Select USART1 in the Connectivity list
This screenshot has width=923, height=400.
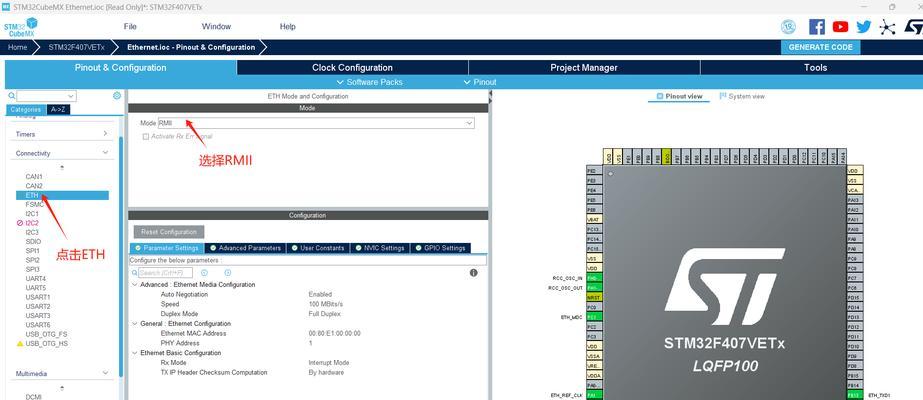[38, 297]
